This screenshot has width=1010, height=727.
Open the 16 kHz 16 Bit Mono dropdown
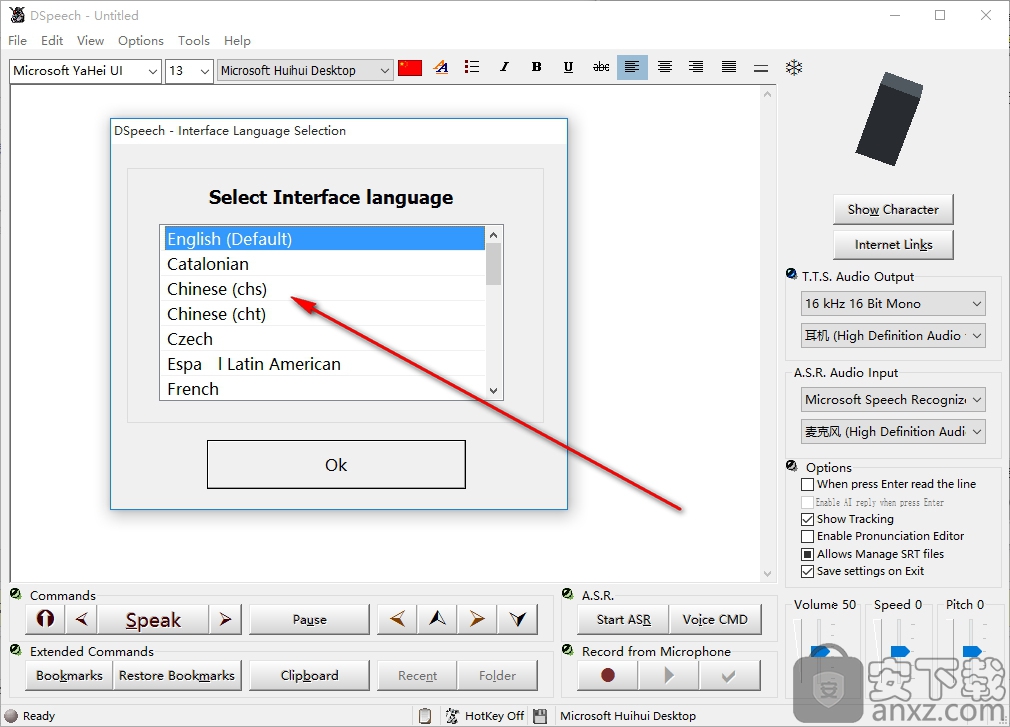click(x=893, y=303)
